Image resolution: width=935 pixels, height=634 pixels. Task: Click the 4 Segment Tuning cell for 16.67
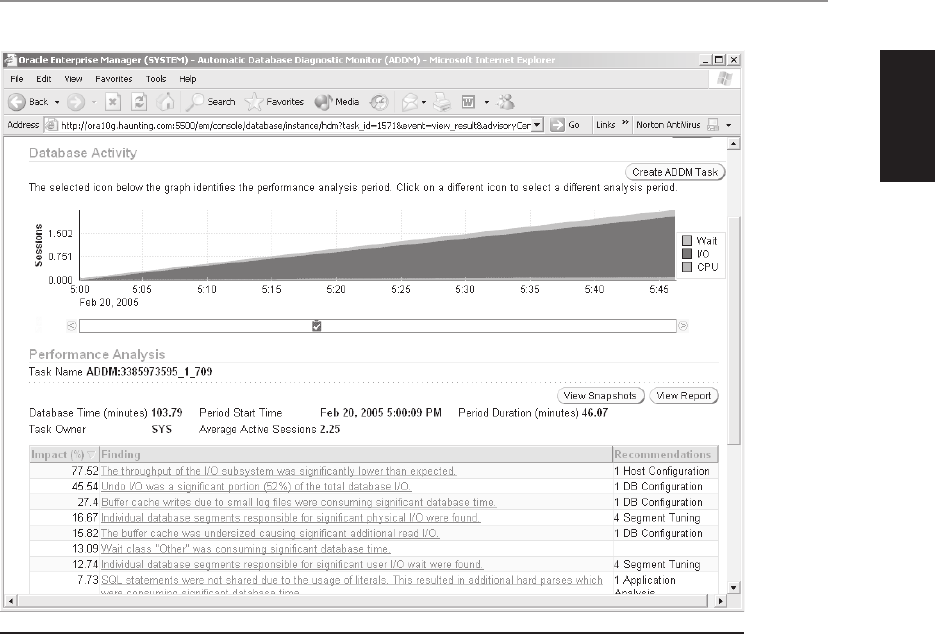[x=657, y=518]
